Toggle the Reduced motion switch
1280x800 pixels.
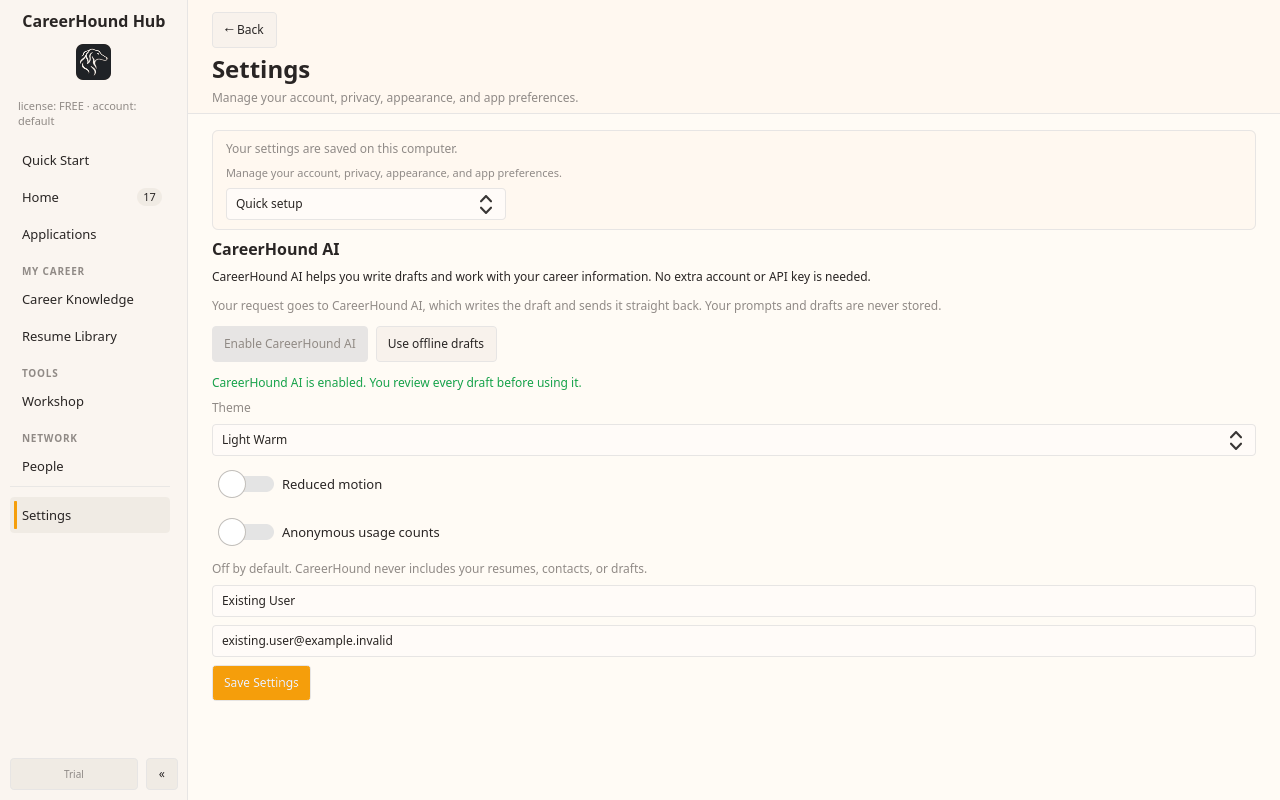(246, 484)
